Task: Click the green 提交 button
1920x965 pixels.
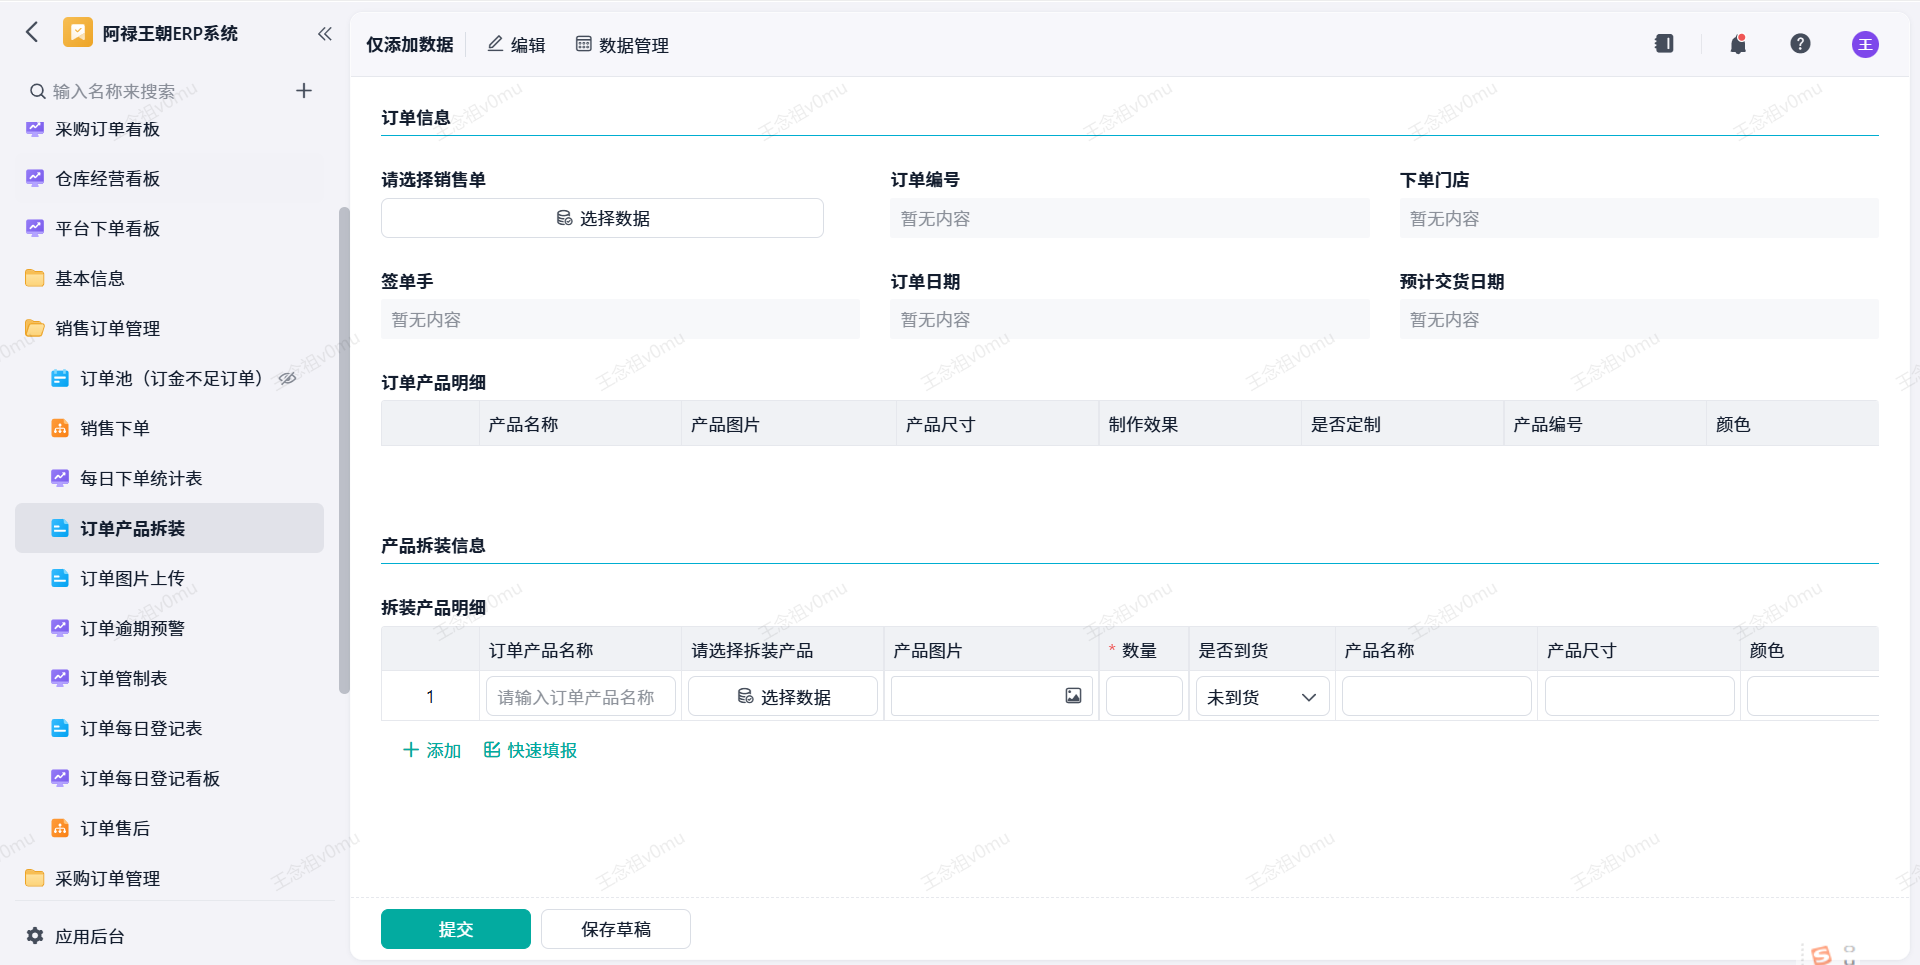Action: 456,929
